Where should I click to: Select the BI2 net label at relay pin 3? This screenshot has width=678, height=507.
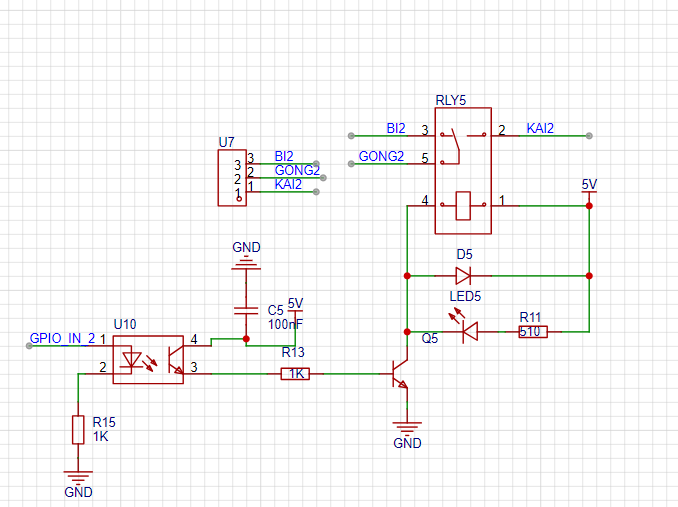[396, 128]
